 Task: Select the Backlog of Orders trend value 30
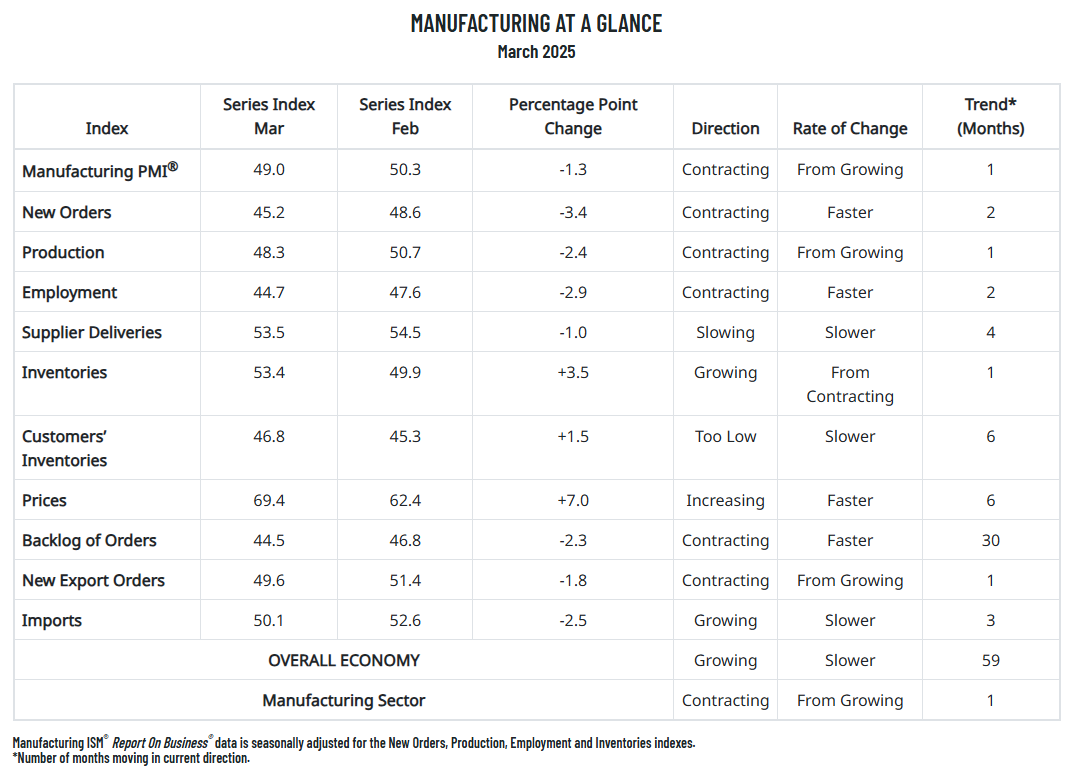click(x=990, y=541)
